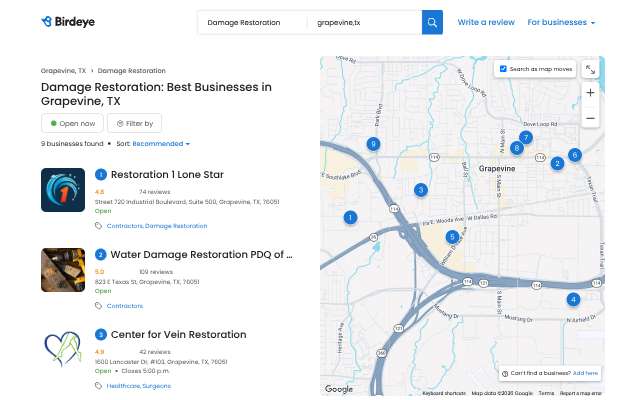Click the grapevine,tx location field
This screenshot has width=640, height=400.
pyautogui.click(x=364, y=22)
